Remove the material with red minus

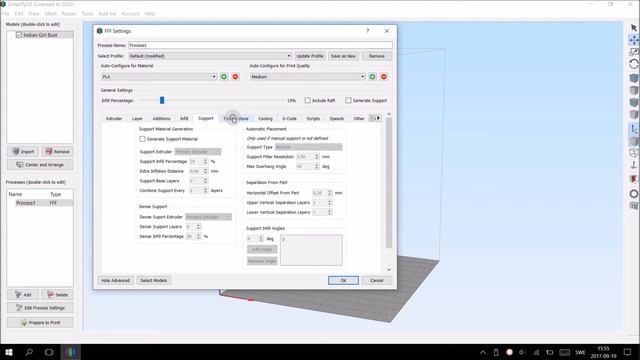tap(235, 77)
